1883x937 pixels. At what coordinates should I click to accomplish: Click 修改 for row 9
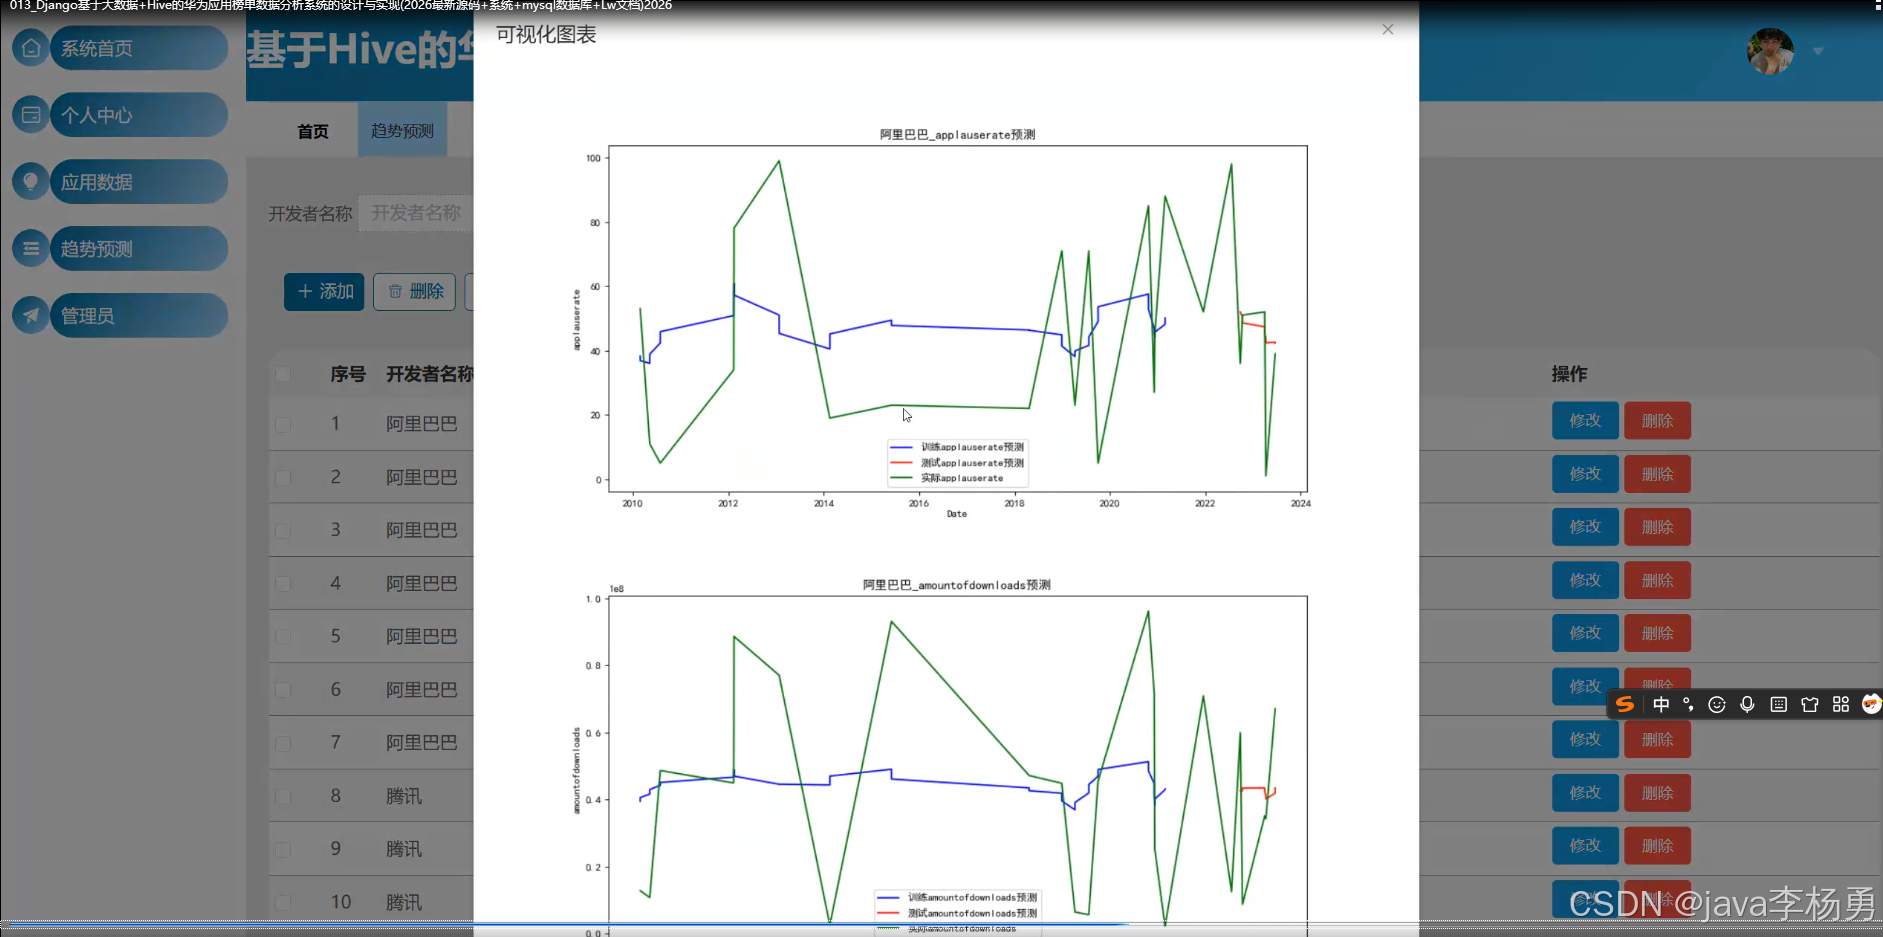(x=1585, y=846)
